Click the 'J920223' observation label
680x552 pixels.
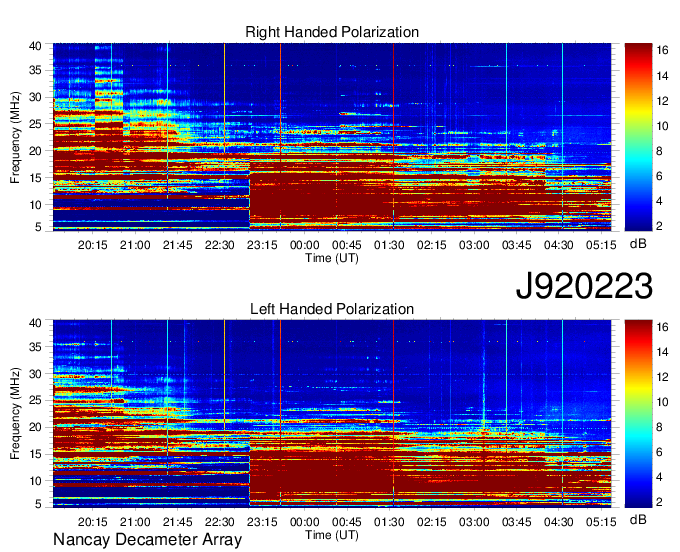tap(584, 286)
